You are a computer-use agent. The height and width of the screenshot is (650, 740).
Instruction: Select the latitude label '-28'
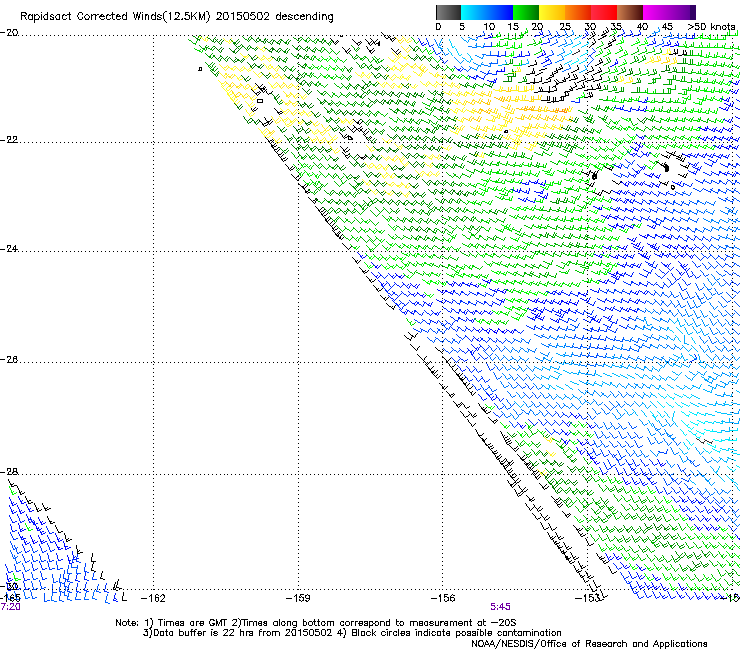point(9,472)
